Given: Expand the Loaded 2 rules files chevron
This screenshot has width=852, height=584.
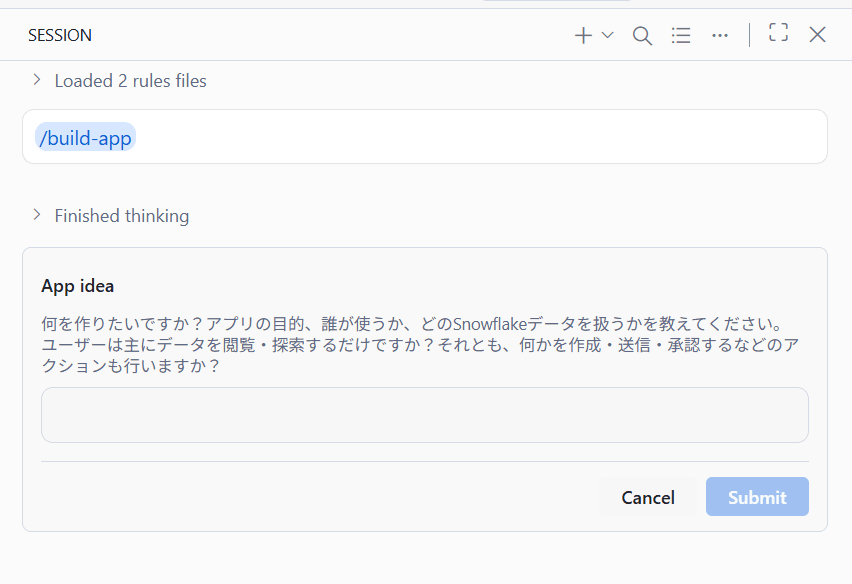Looking at the screenshot, I should 36,80.
